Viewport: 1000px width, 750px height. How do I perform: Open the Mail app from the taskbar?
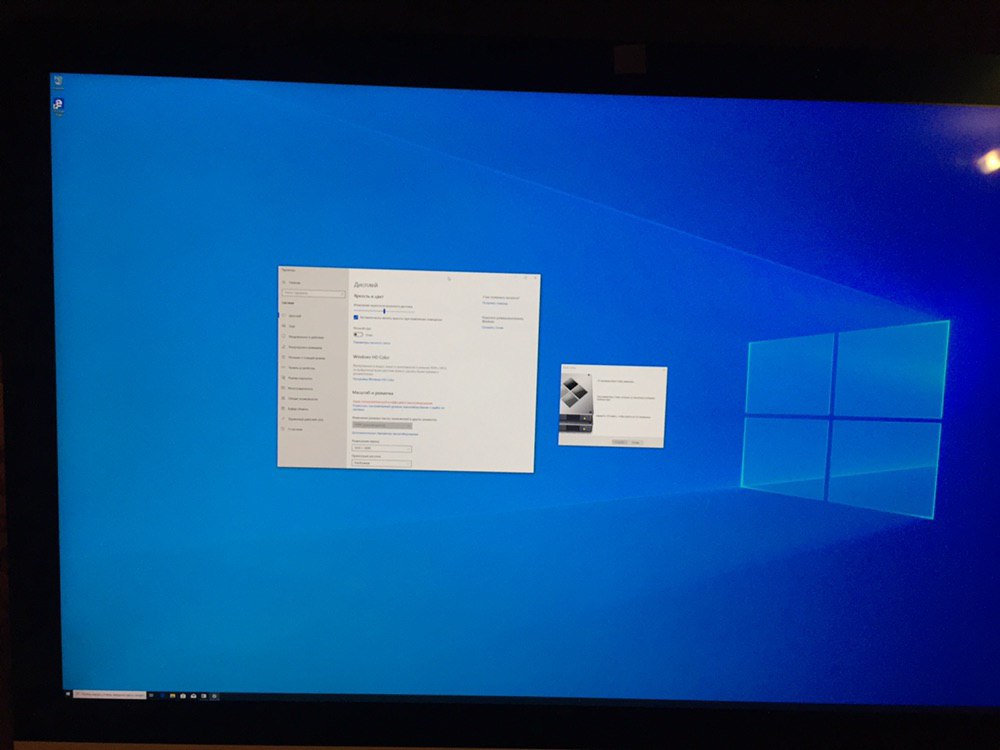(193, 696)
